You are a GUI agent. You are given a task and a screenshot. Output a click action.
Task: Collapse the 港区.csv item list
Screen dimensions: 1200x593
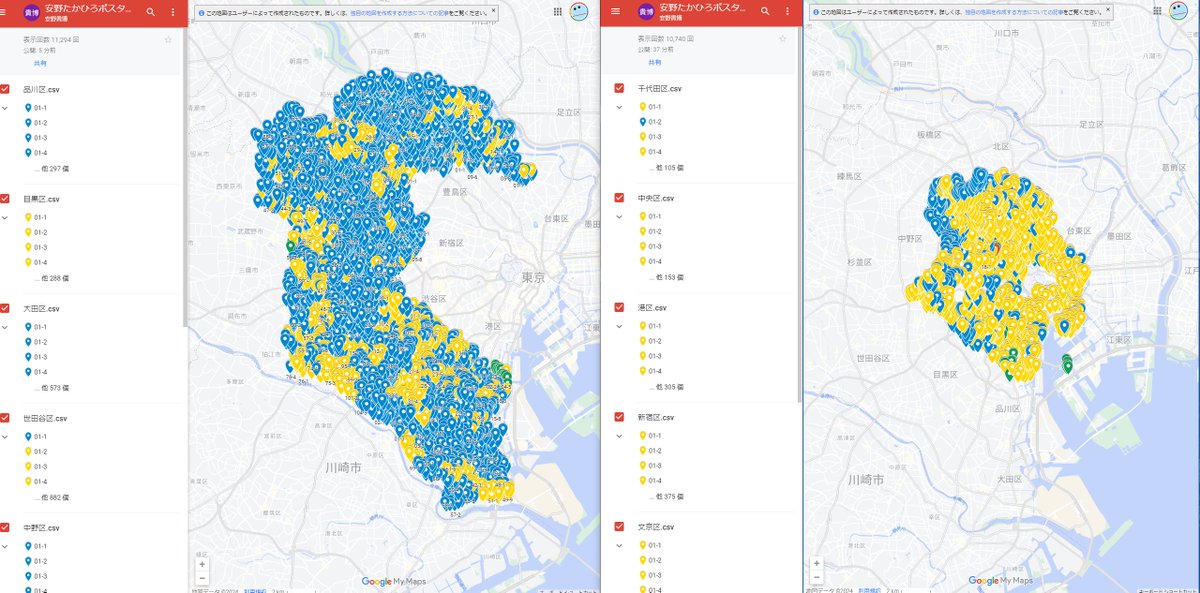coord(619,326)
